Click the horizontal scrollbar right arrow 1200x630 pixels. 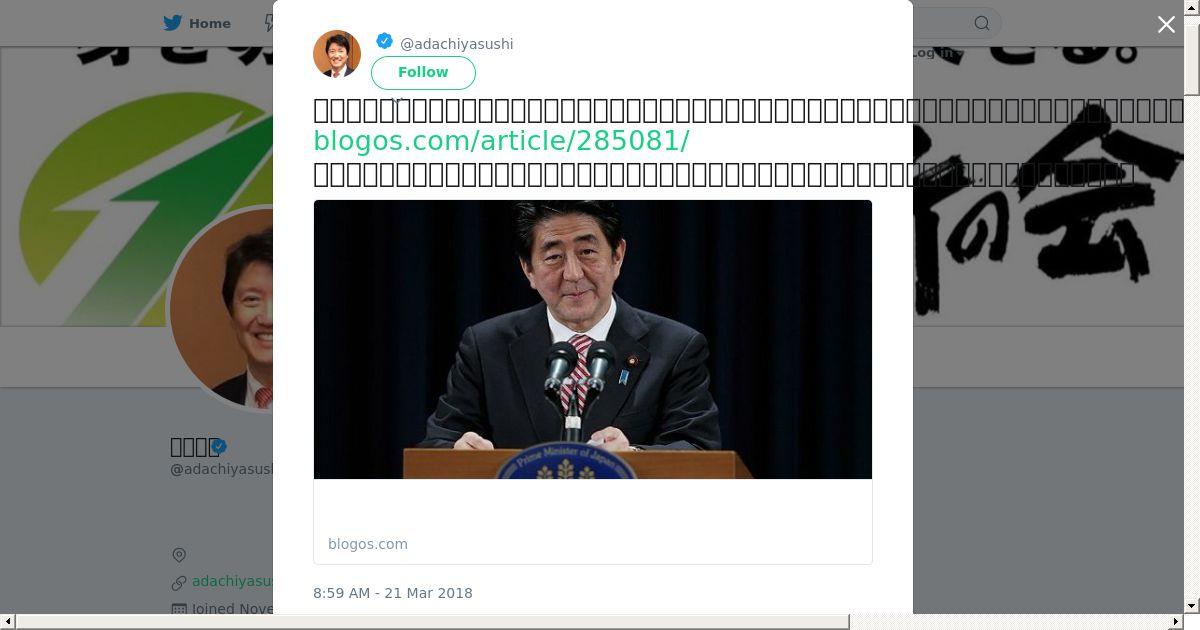click(x=1177, y=622)
